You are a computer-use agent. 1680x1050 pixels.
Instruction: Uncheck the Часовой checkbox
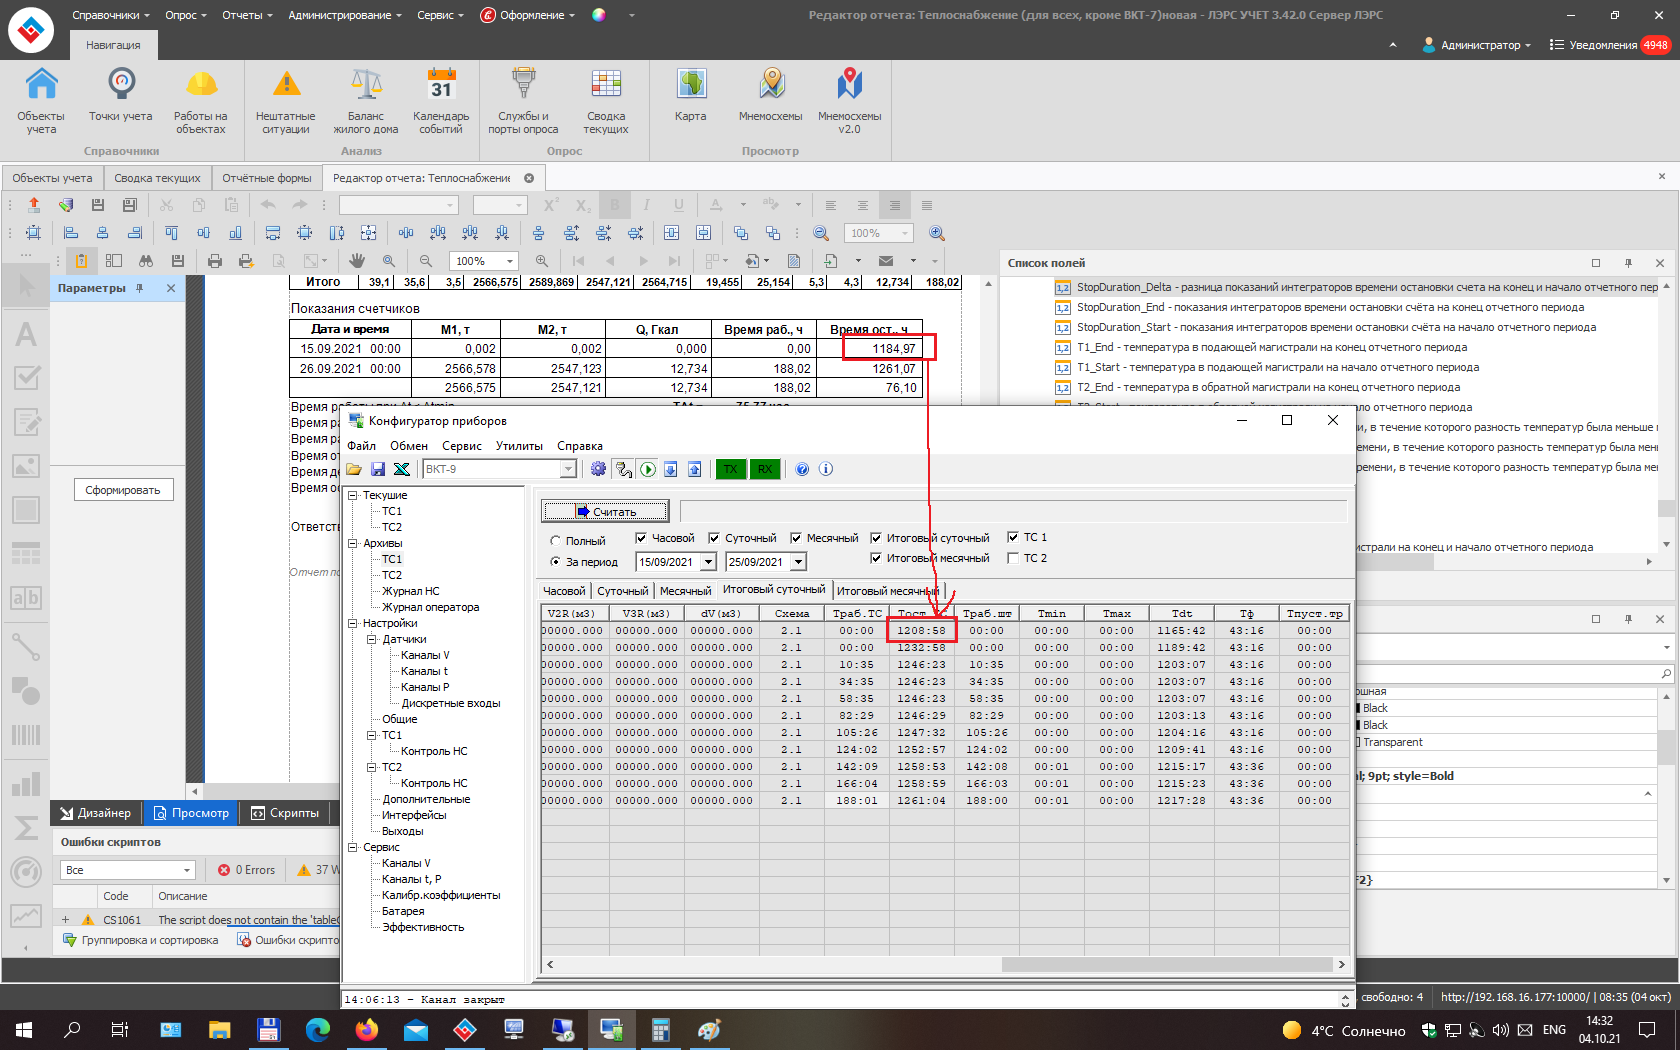(641, 538)
